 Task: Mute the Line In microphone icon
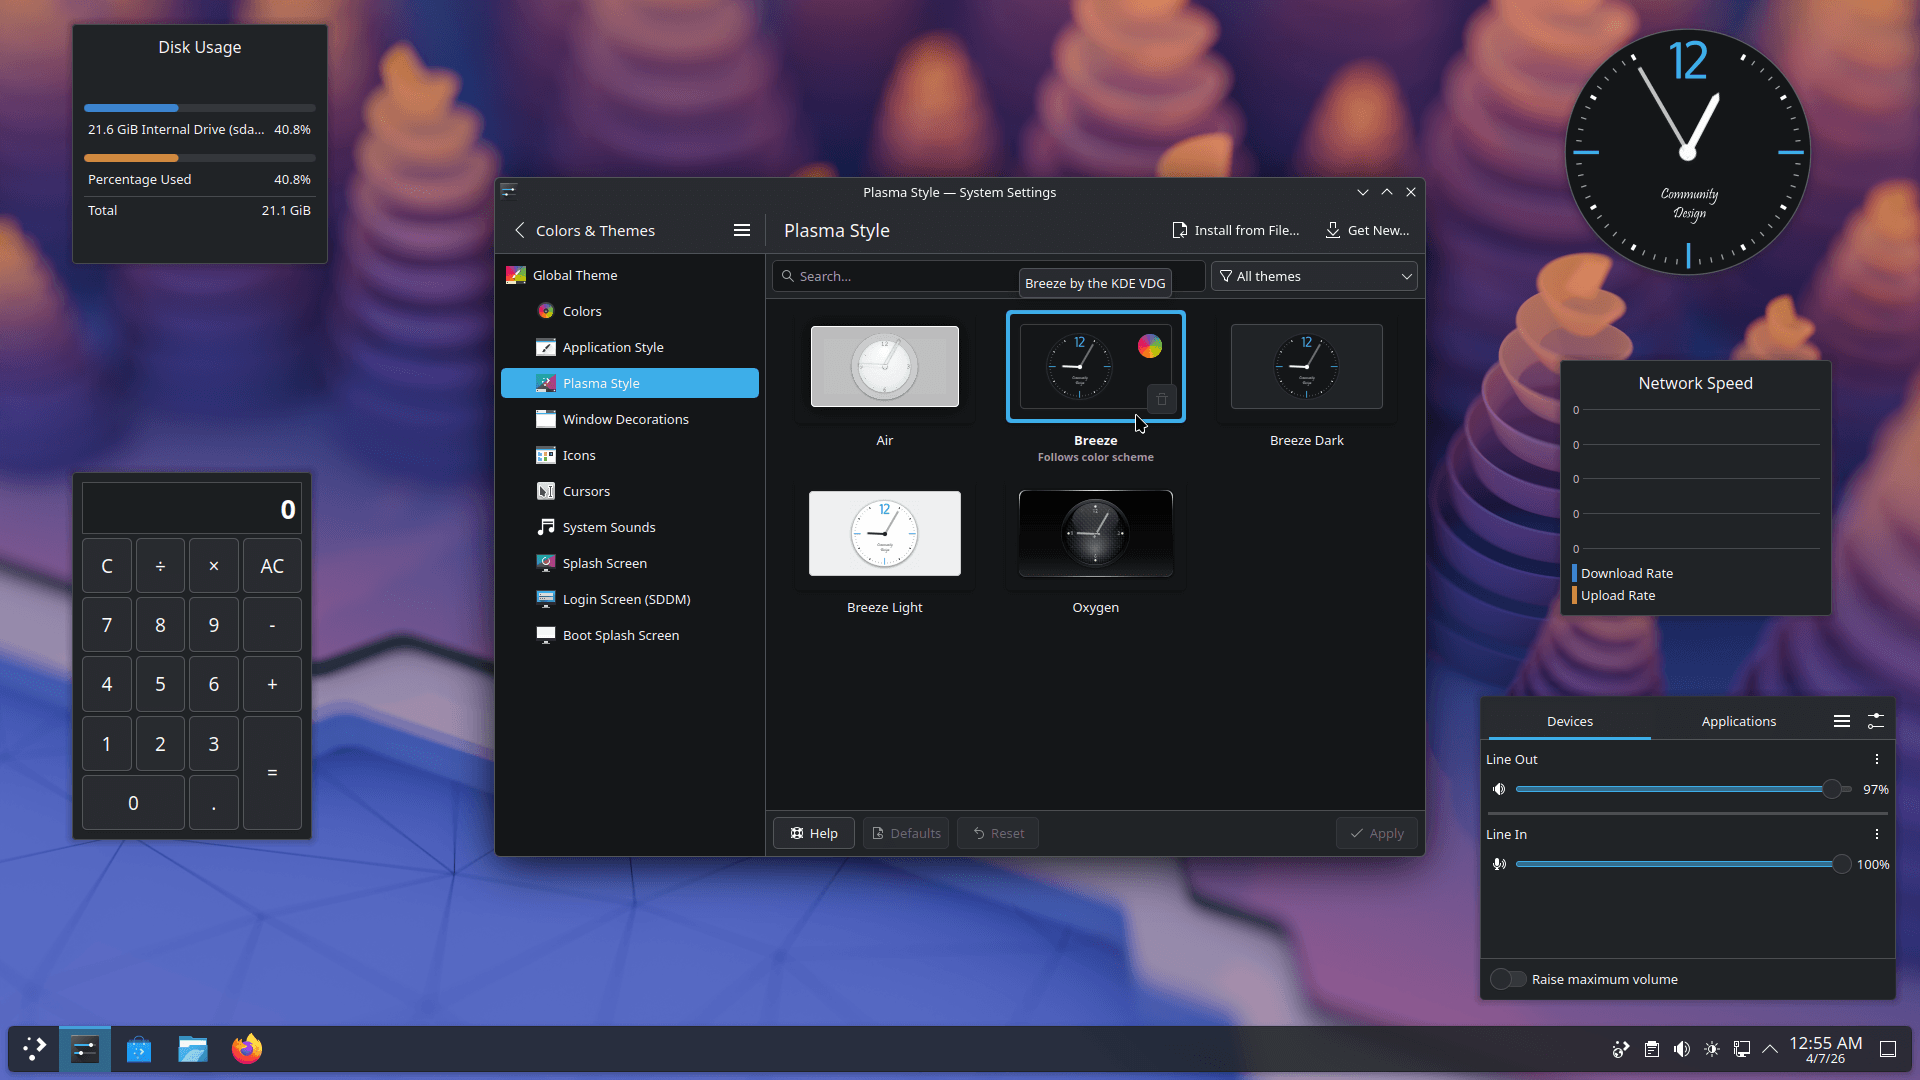tap(1499, 864)
